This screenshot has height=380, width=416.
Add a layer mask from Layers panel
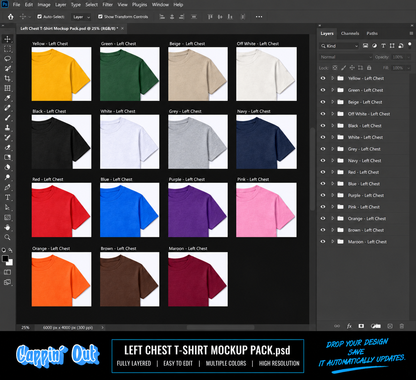click(361, 326)
